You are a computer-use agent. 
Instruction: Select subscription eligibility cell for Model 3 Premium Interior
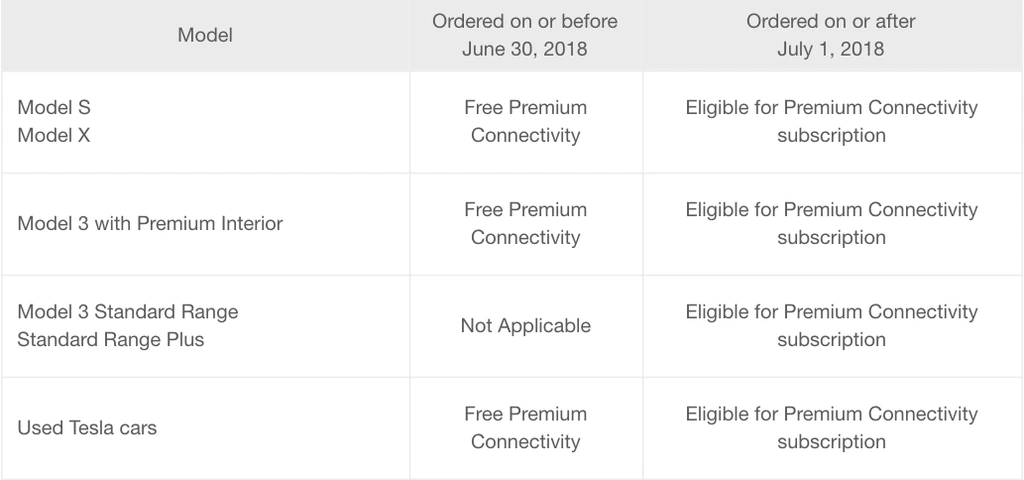click(x=831, y=224)
